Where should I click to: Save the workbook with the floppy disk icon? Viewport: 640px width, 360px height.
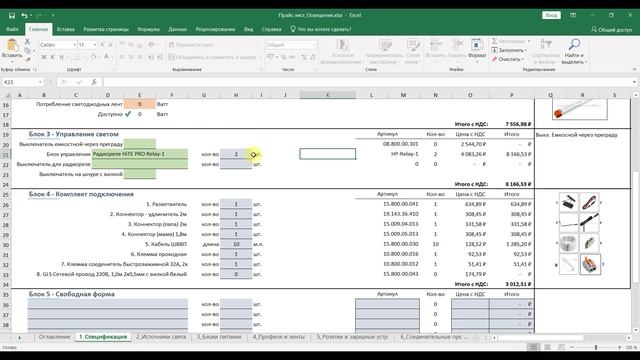click(12, 16)
